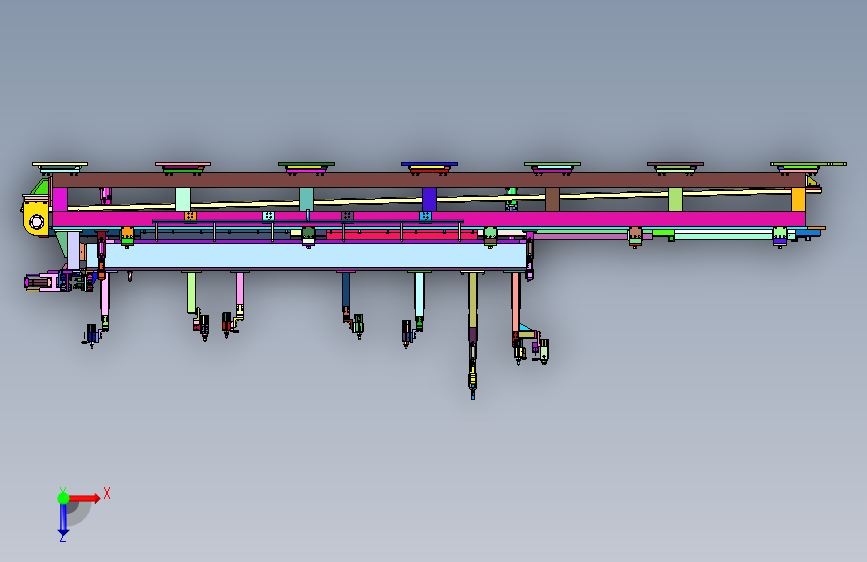Click the red X axis arrow of triad
This screenshot has width=867, height=562.
point(85,498)
